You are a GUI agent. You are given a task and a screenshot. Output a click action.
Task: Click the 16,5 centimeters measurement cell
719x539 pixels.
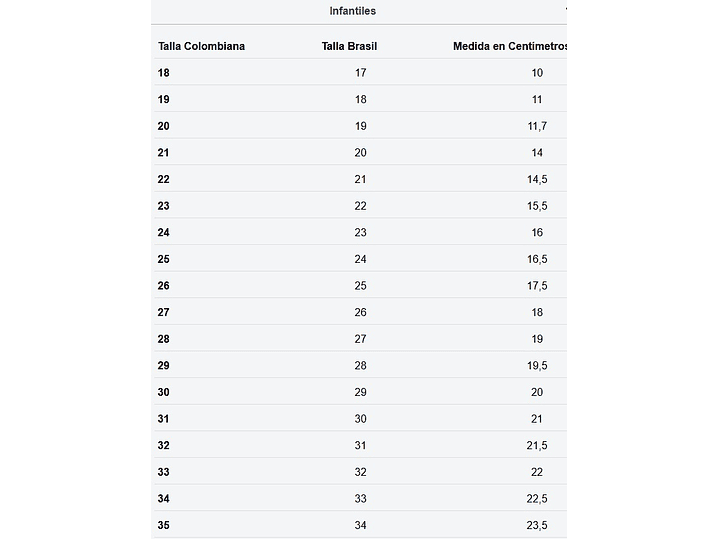tap(538, 259)
